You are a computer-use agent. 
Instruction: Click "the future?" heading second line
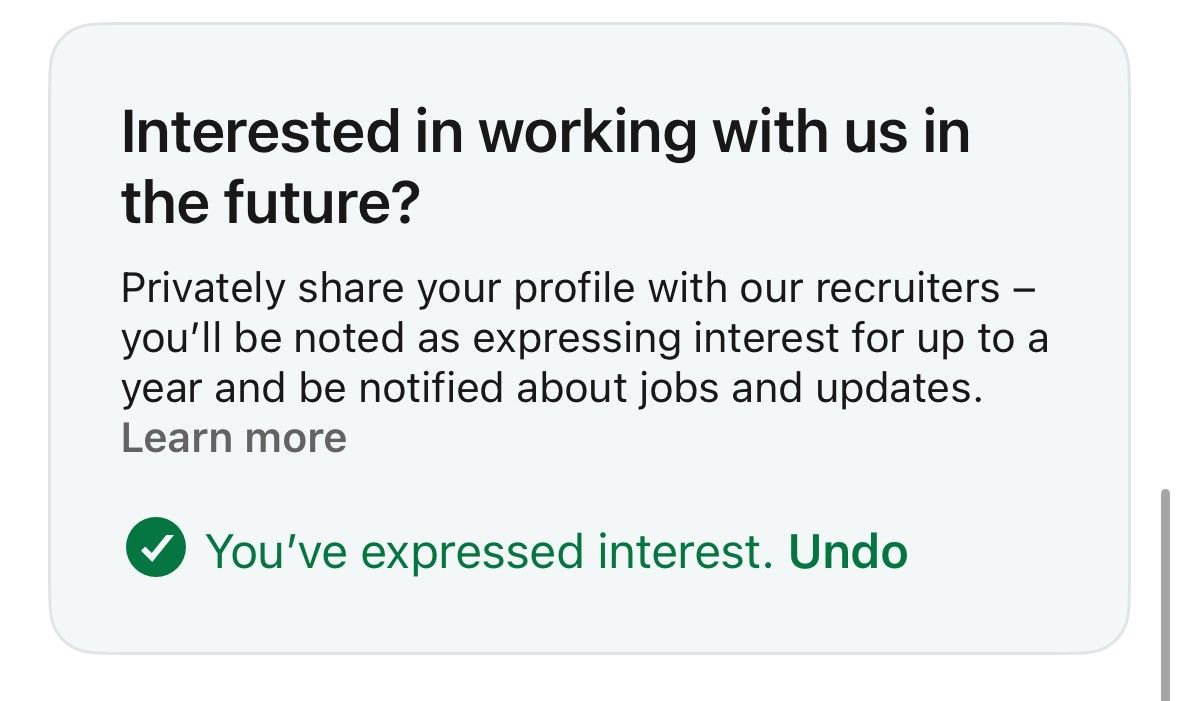pyautogui.click(x=270, y=204)
